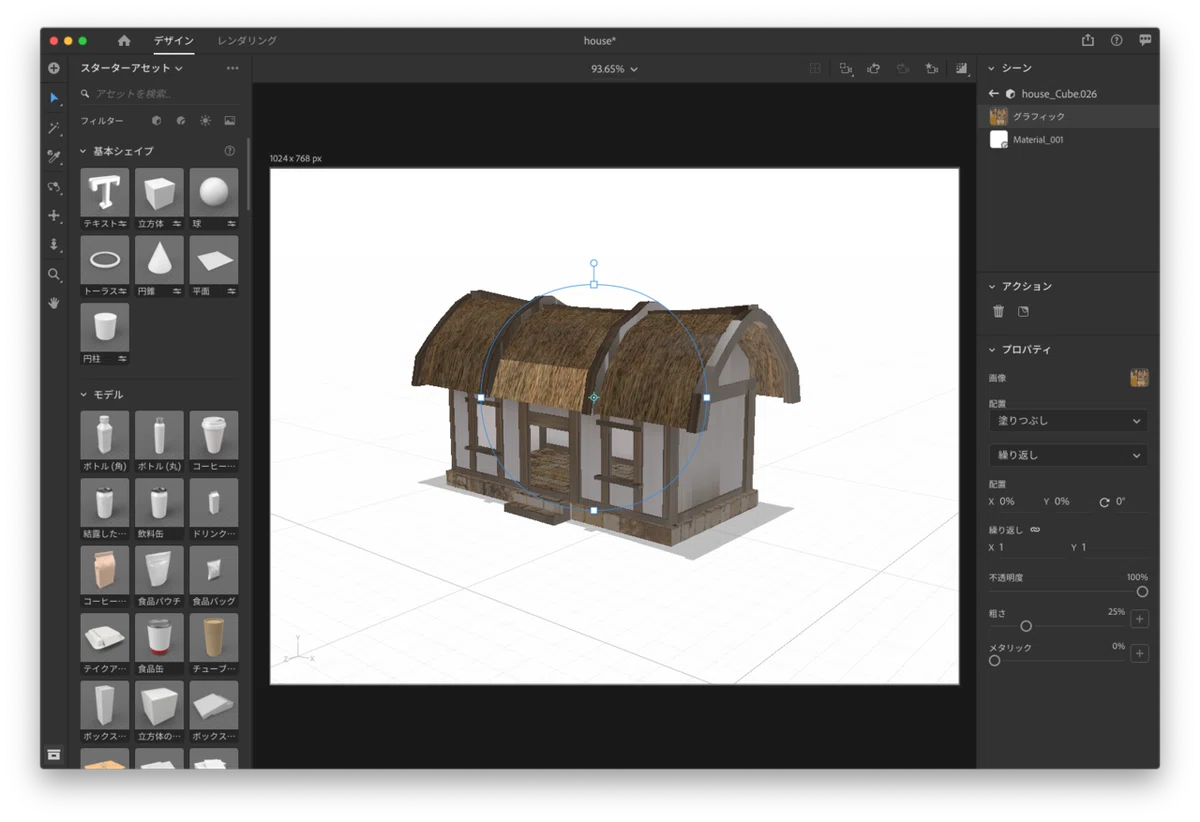Open the 繰り返し repeat dropdown
The image size is (1200, 822).
(1068, 455)
